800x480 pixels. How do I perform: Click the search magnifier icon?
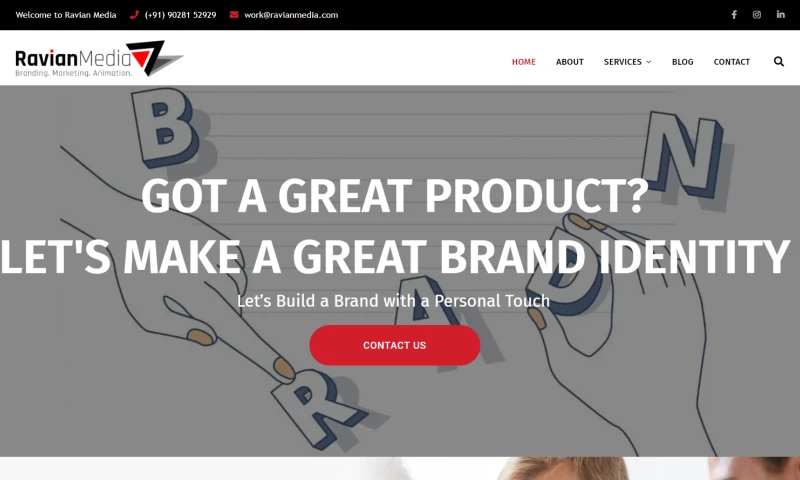point(779,62)
